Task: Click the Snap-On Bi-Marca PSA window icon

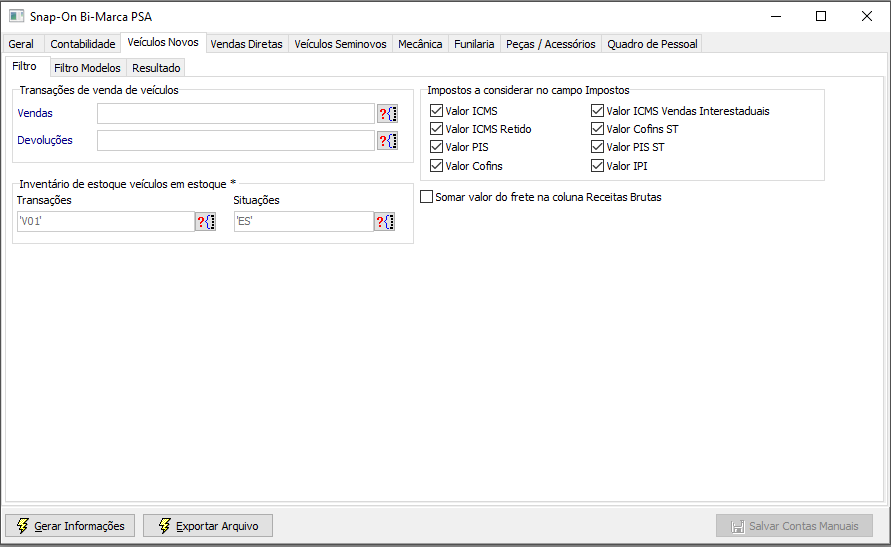Action: (x=16, y=17)
